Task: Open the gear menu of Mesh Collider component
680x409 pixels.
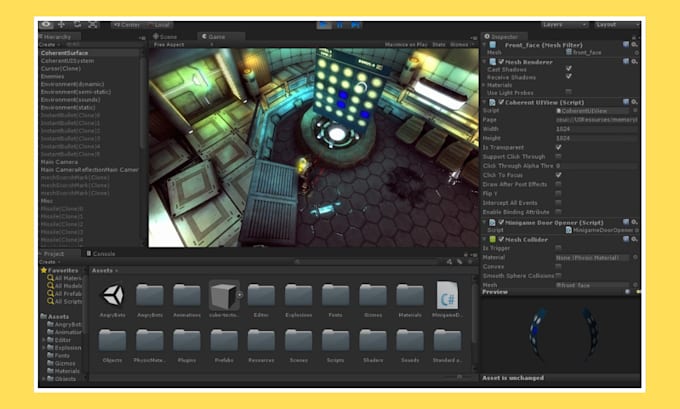Action: coord(634,239)
